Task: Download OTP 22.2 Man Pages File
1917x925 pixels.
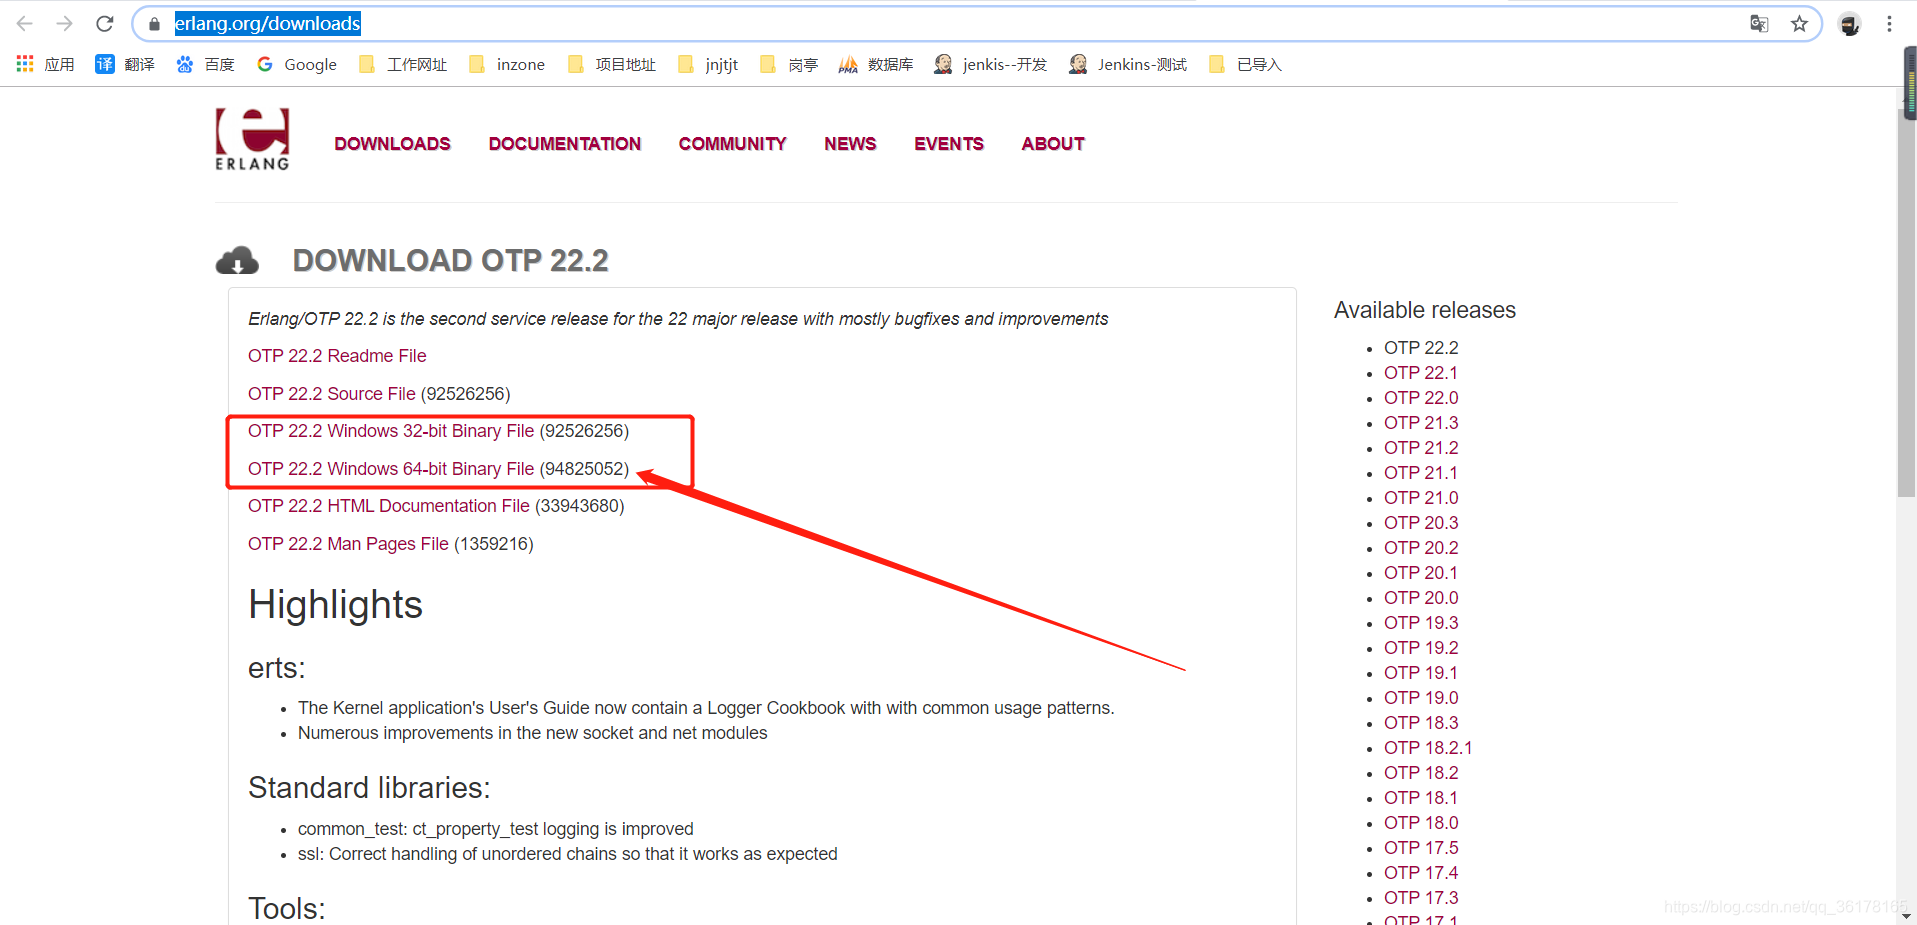Action: 348,544
